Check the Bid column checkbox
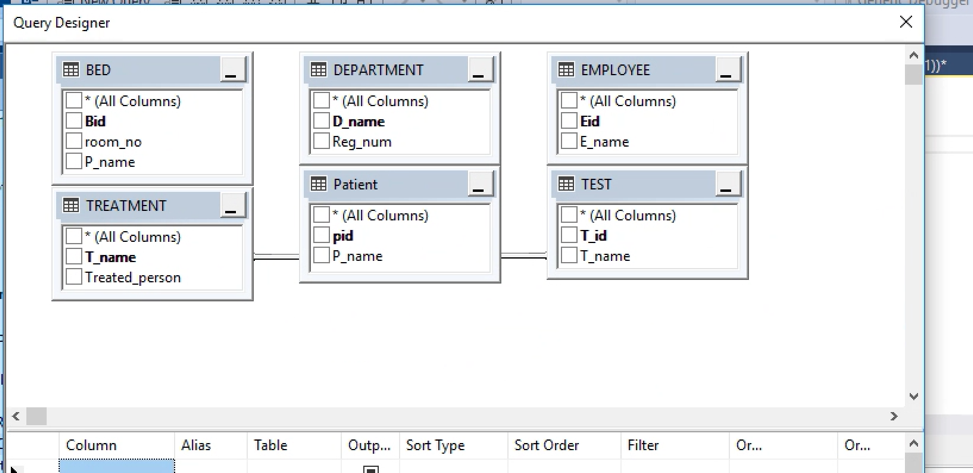973x473 pixels. point(74,120)
